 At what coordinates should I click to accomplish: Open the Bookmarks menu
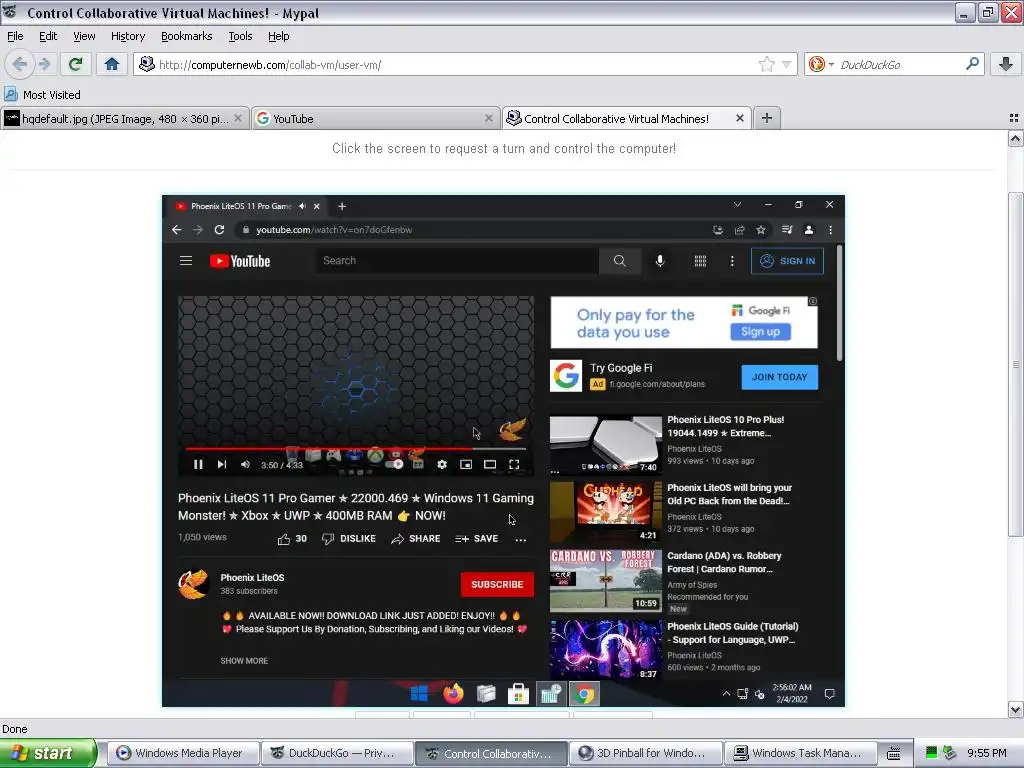coord(187,36)
